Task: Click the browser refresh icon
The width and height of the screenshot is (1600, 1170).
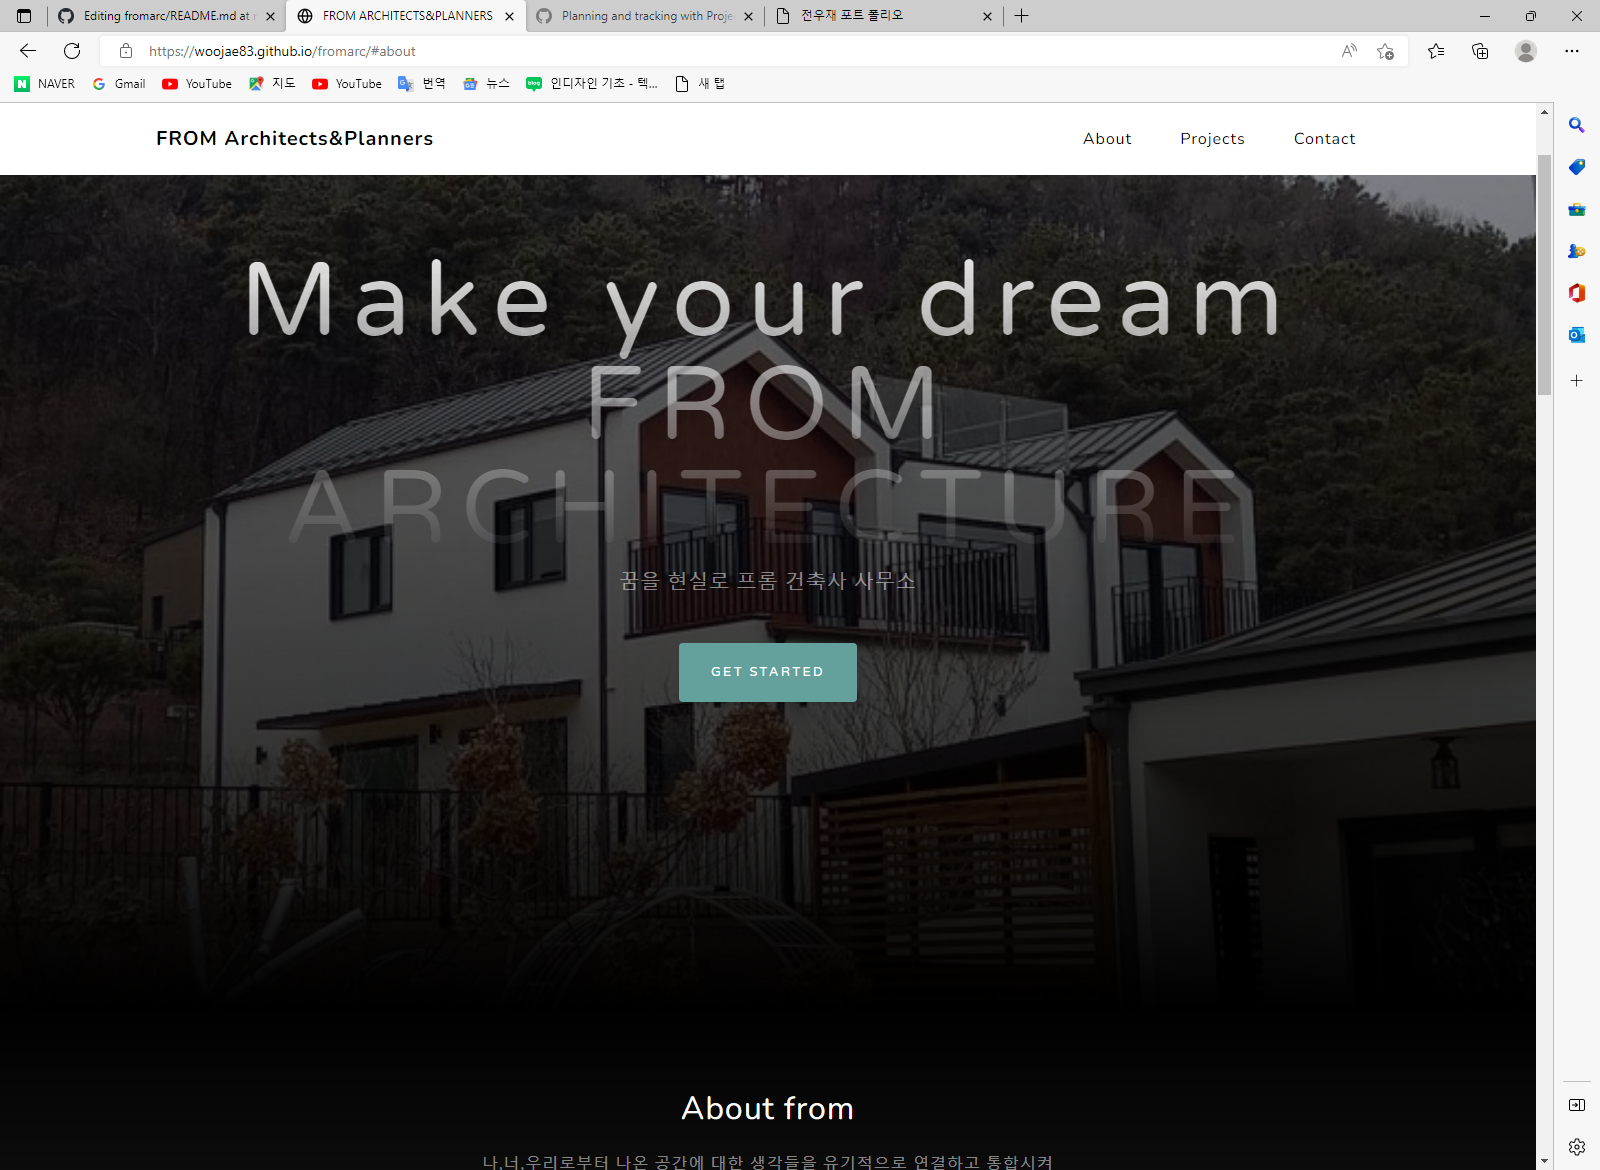Action: (72, 51)
